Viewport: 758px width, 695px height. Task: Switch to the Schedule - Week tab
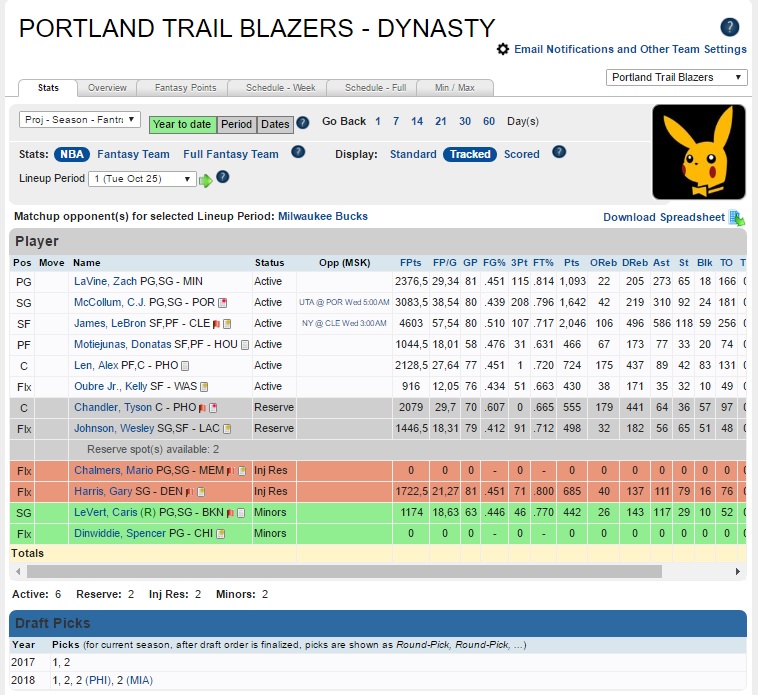coord(281,88)
